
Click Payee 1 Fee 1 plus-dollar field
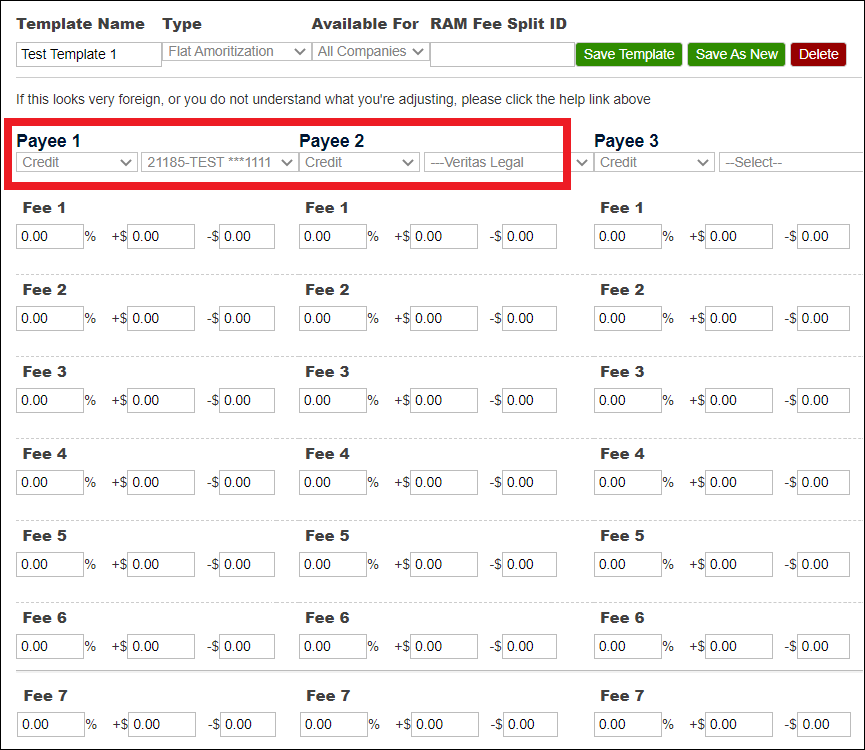pos(161,236)
